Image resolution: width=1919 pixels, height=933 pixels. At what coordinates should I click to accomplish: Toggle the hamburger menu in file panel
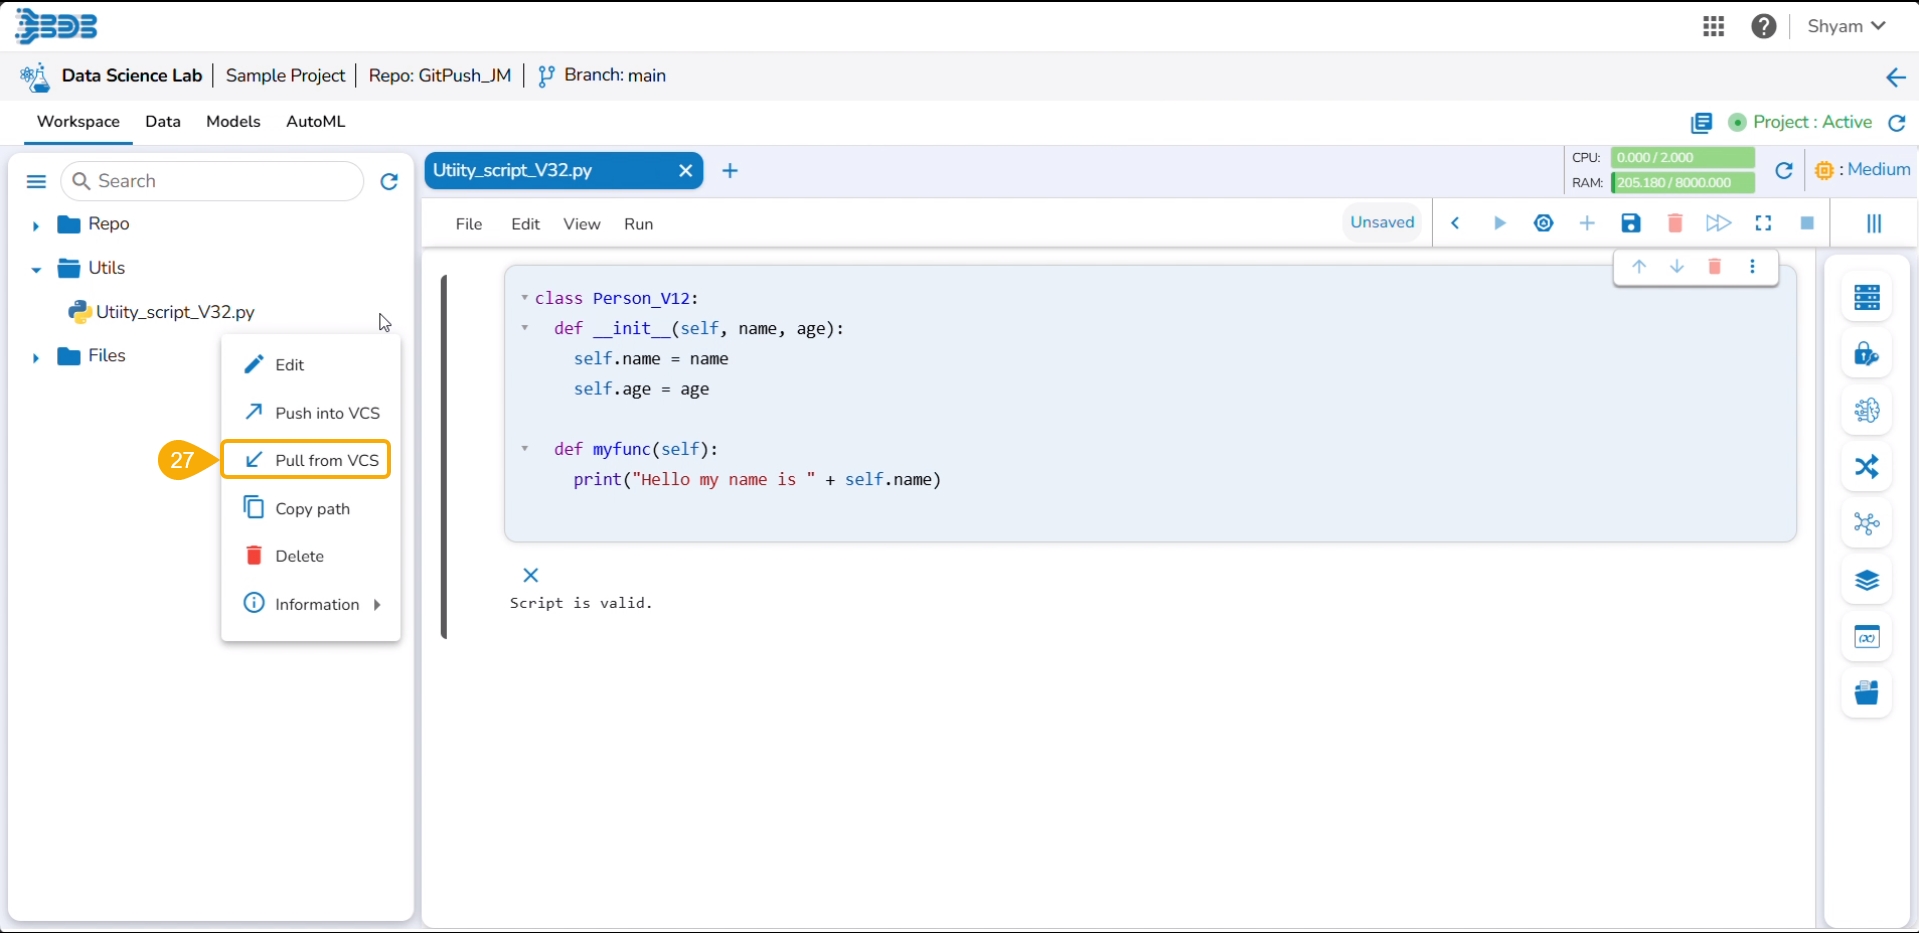(36, 181)
